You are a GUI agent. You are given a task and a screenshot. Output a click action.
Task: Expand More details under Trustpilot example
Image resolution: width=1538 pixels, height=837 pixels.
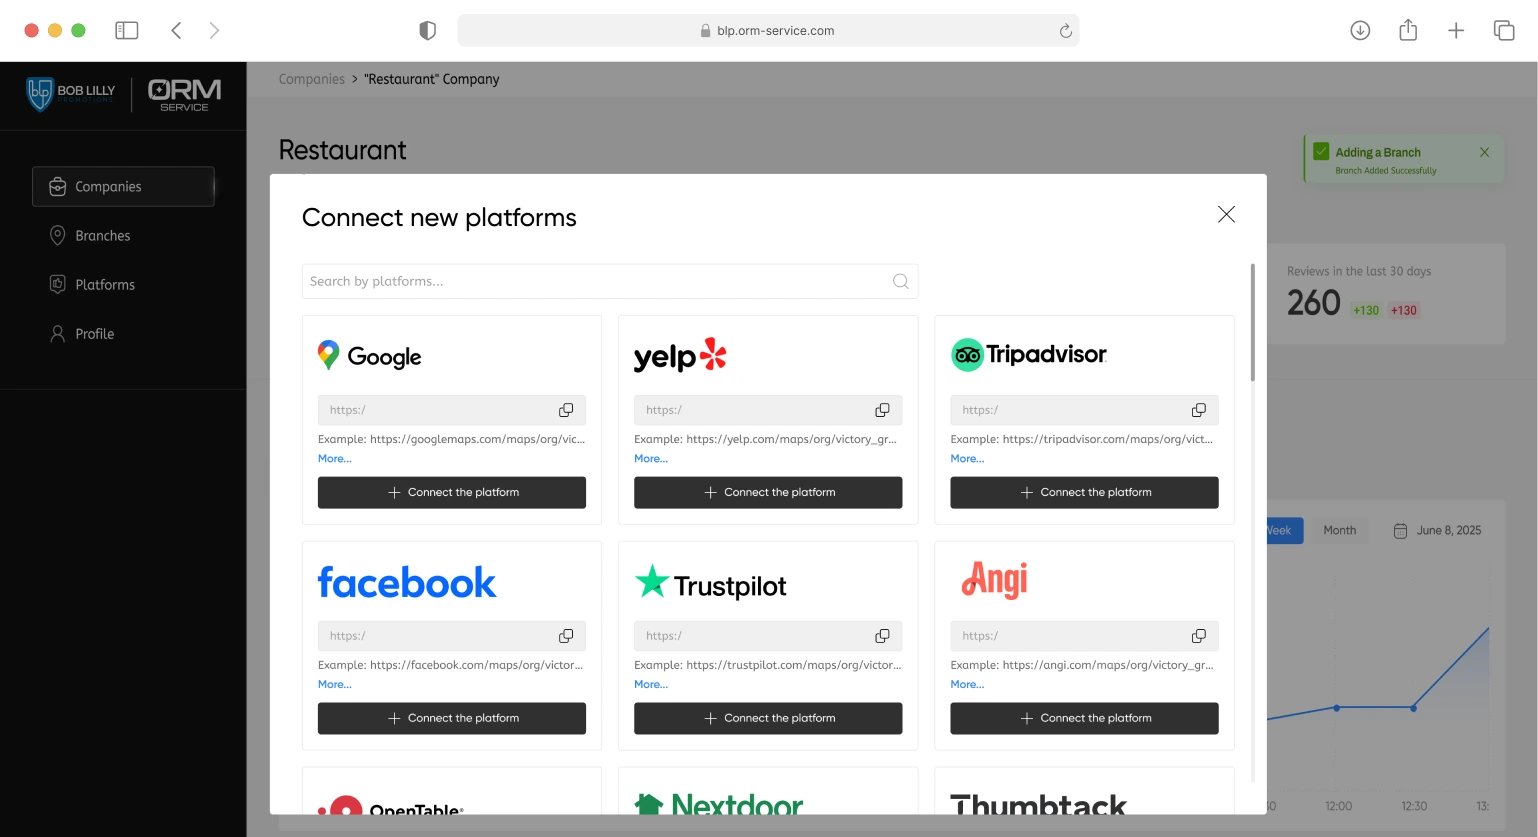click(650, 685)
